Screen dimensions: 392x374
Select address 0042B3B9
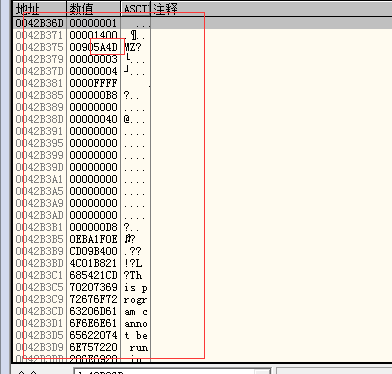point(39,251)
